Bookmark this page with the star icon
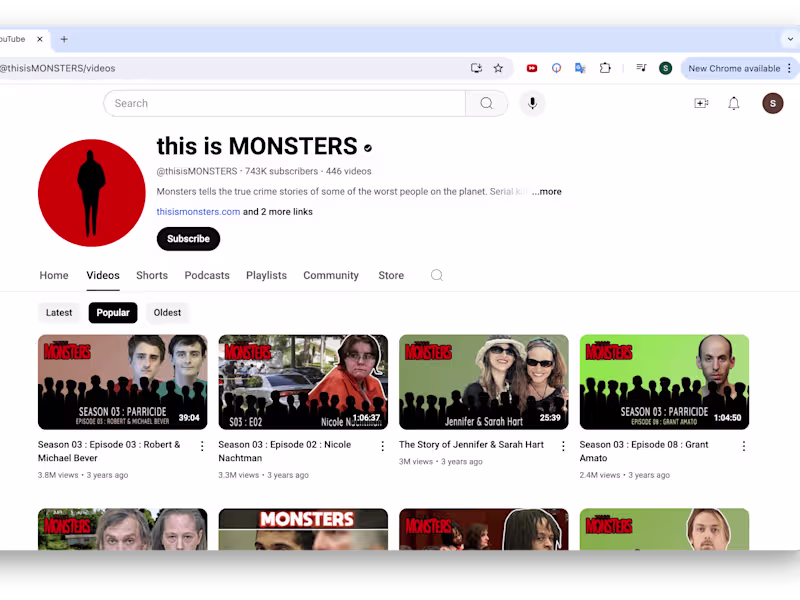The height and width of the screenshot is (600, 800). click(x=498, y=68)
